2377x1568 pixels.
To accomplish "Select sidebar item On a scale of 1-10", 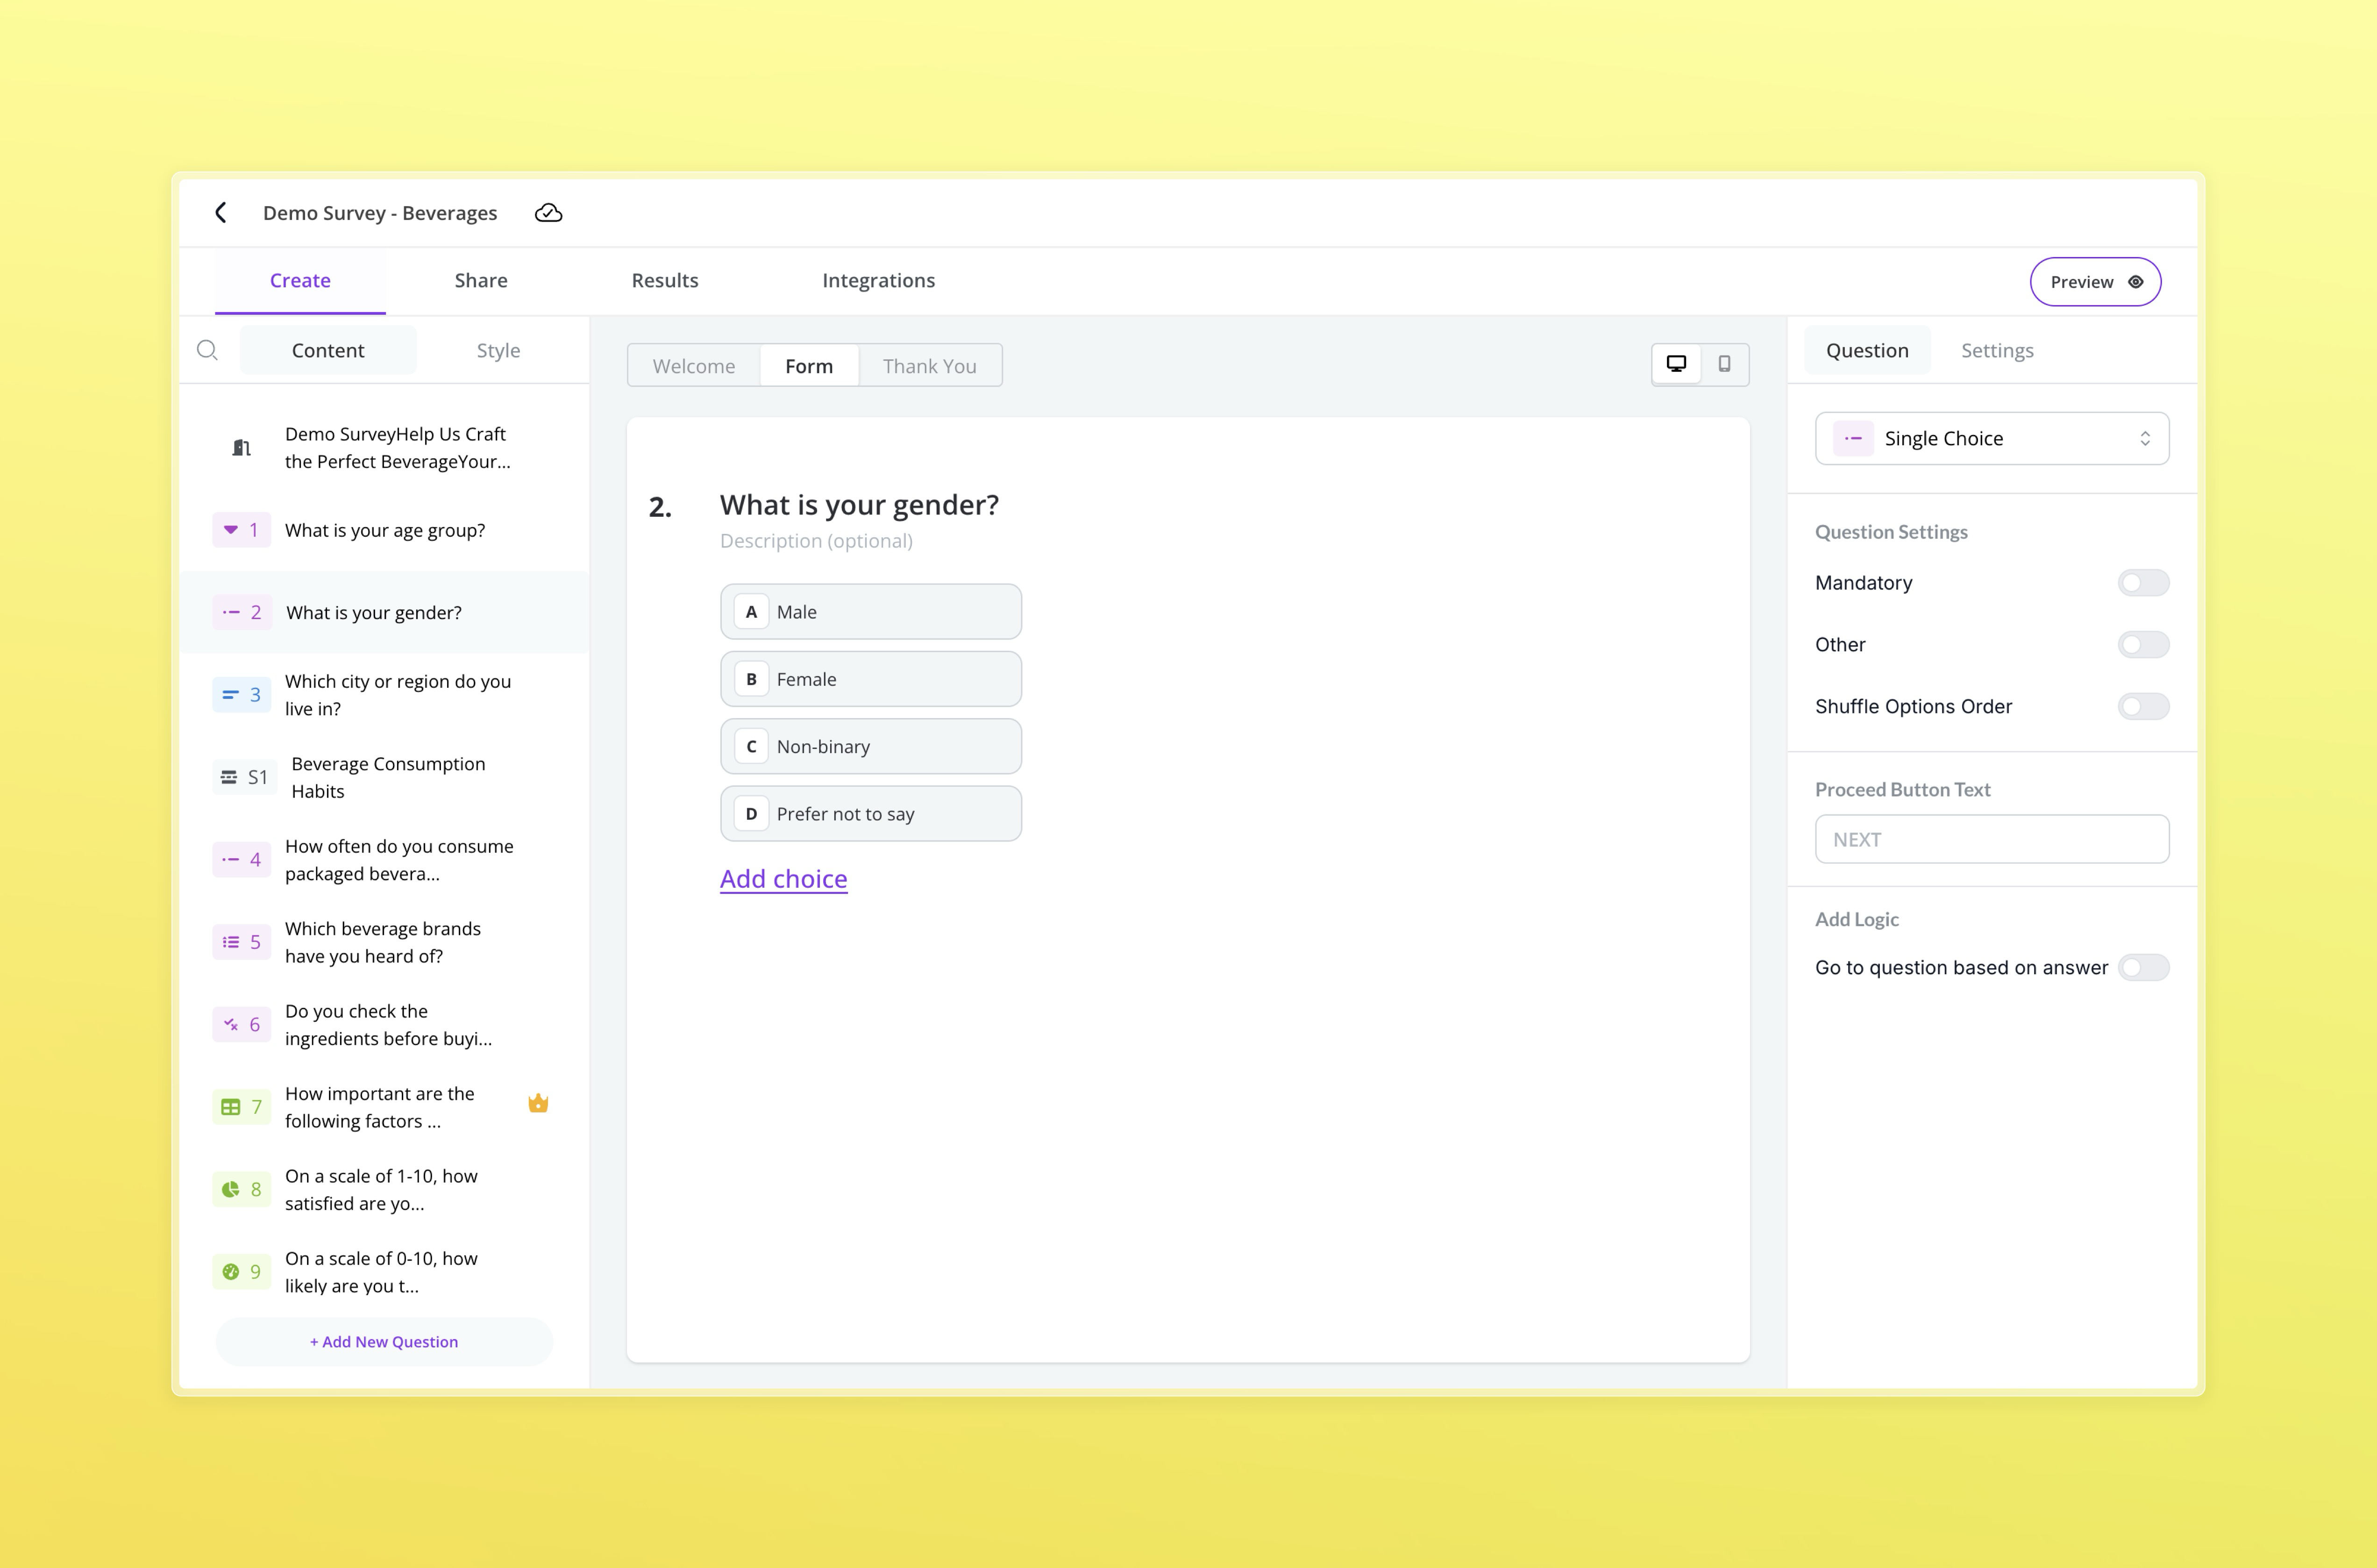I will [384, 1190].
